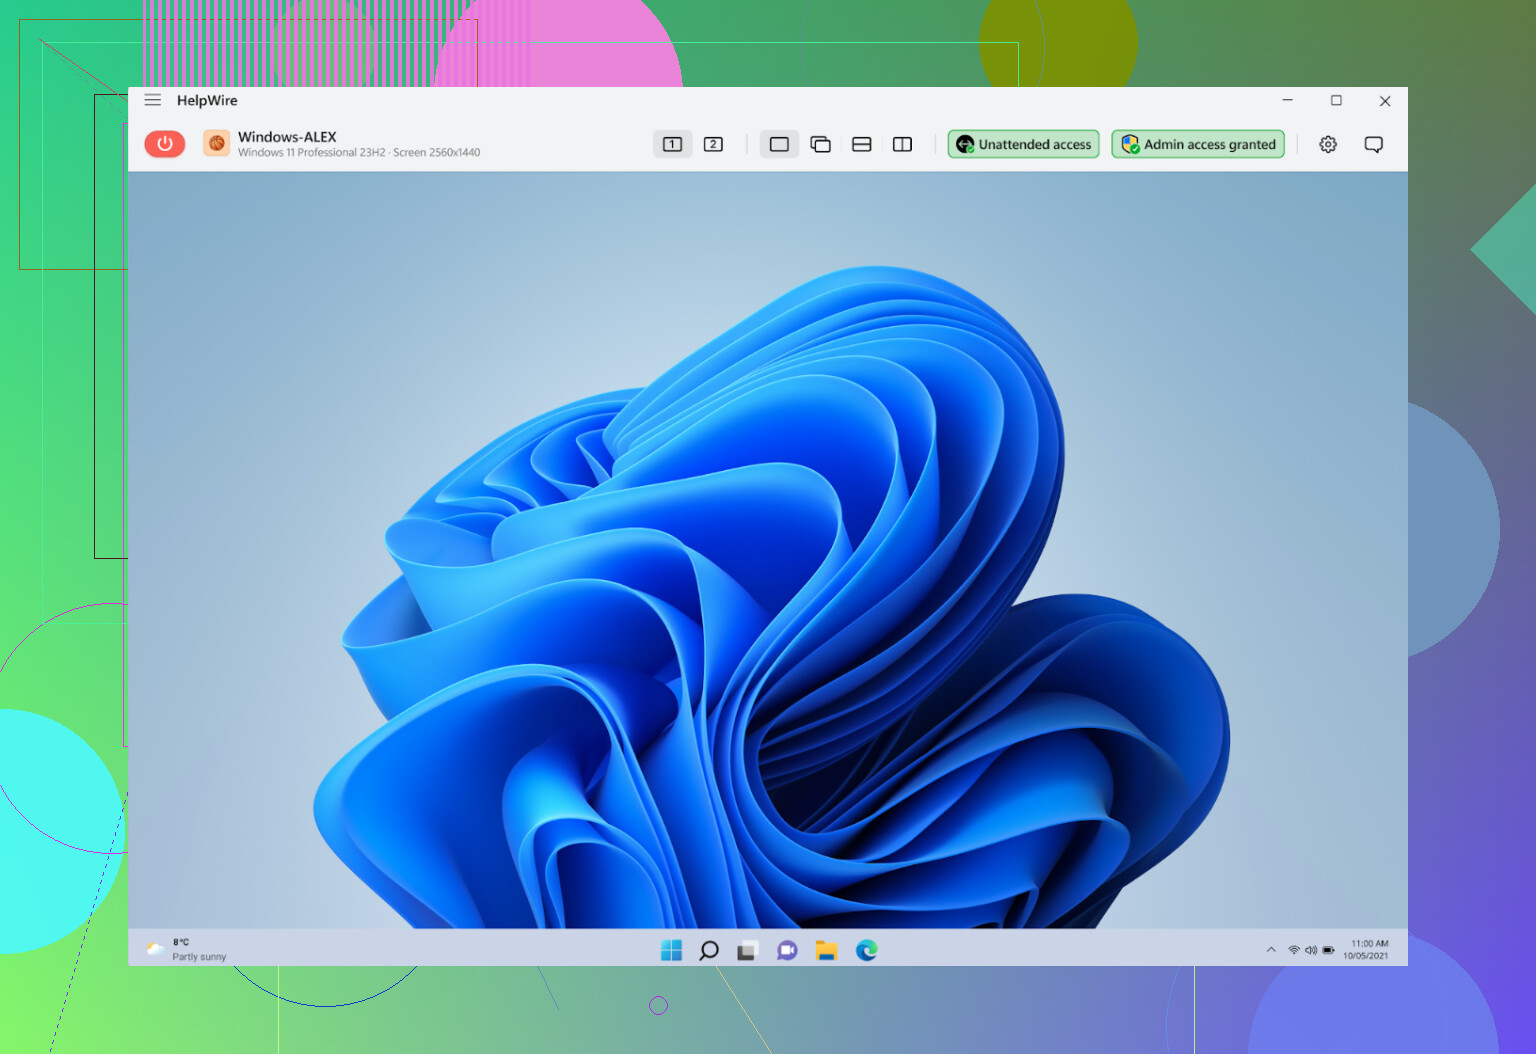Select horizontal split view layout
The width and height of the screenshot is (1536, 1054).
(x=861, y=144)
